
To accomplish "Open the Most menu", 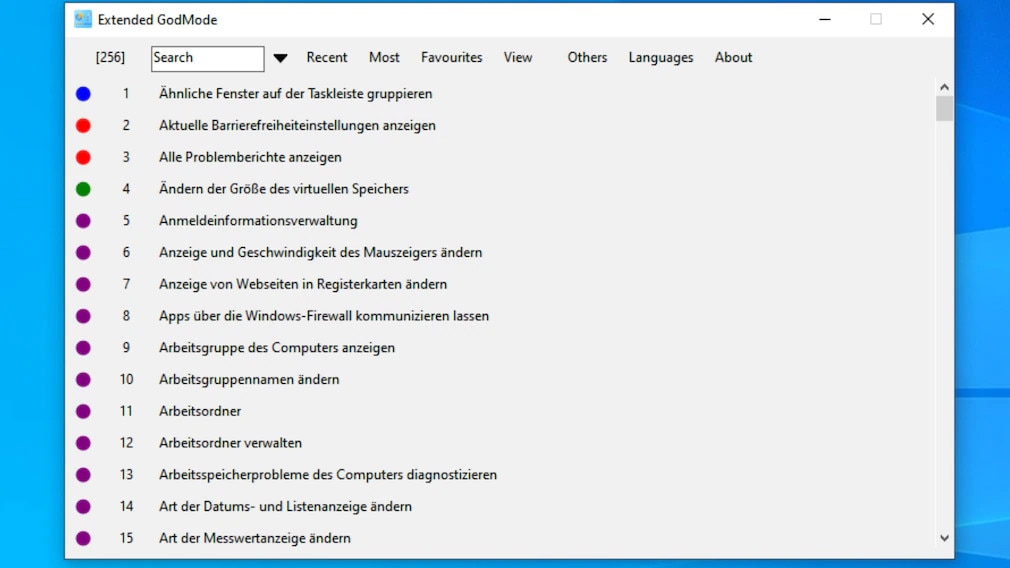I will coord(384,57).
